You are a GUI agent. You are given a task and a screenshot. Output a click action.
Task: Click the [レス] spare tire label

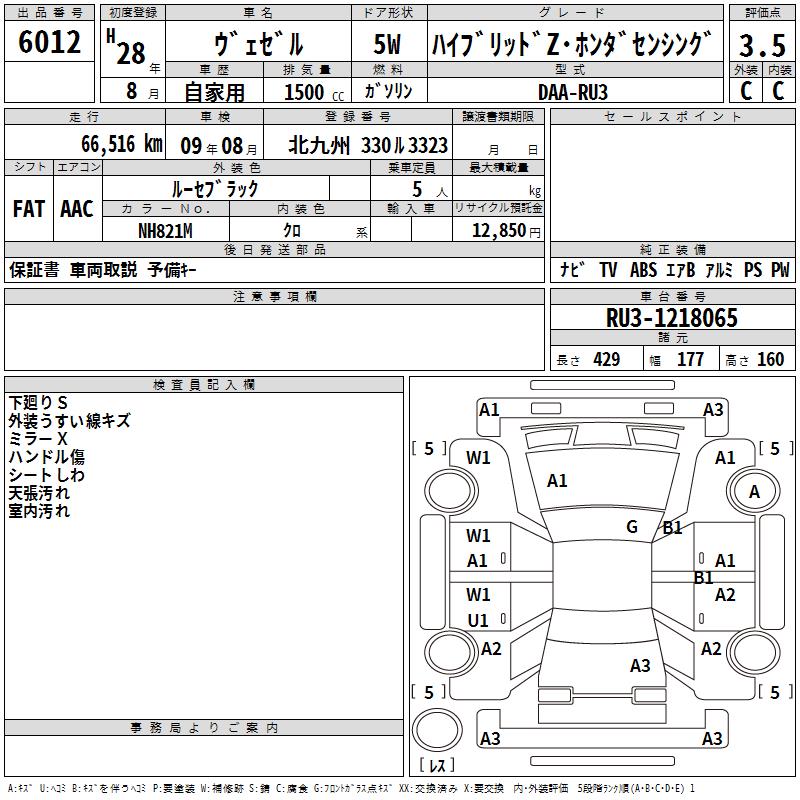(437, 765)
